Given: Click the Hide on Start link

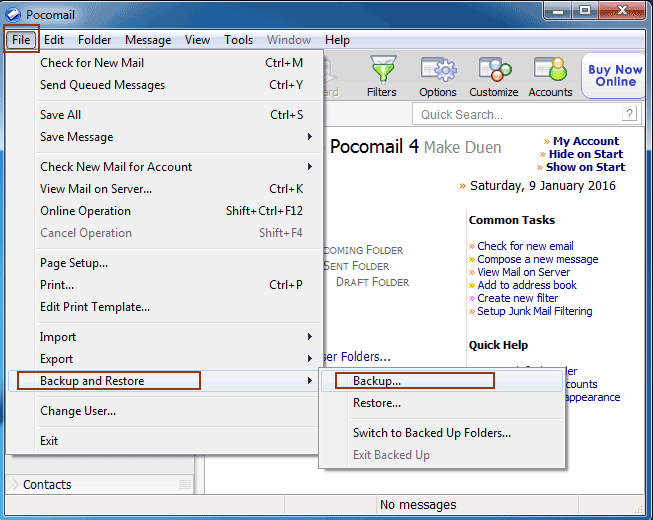Looking at the screenshot, I should click(x=586, y=154).
